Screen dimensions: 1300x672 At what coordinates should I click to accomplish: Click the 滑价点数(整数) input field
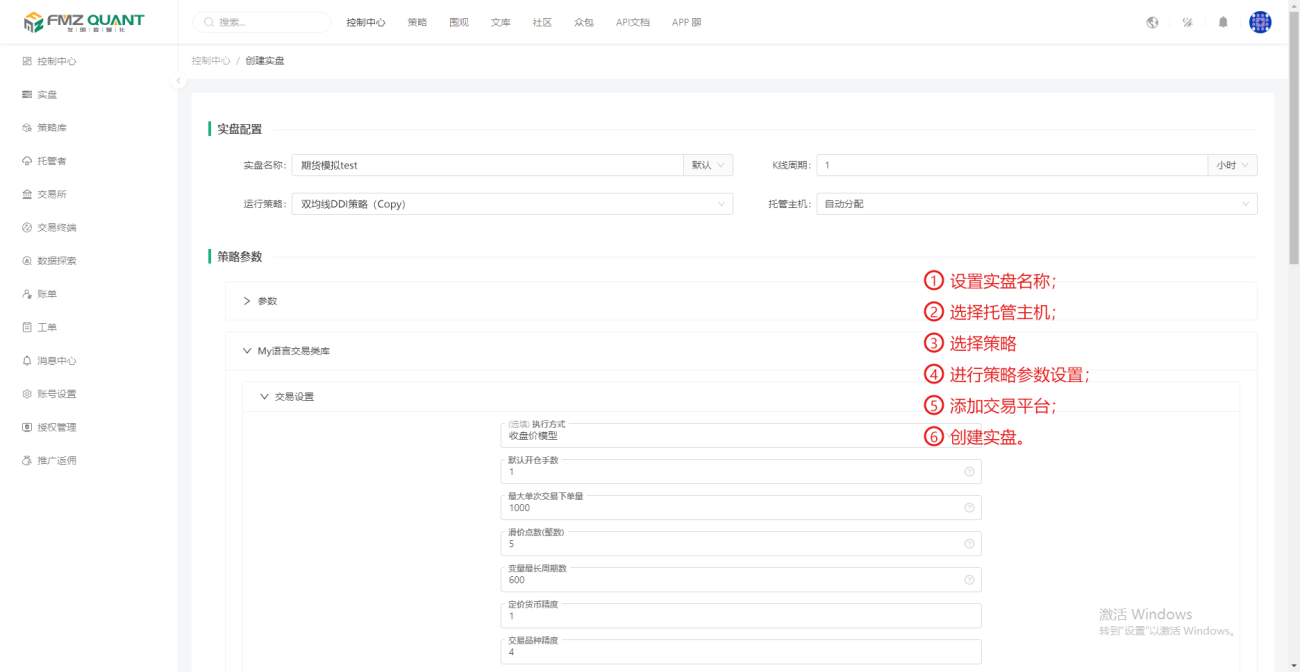(x=741, y=543)
